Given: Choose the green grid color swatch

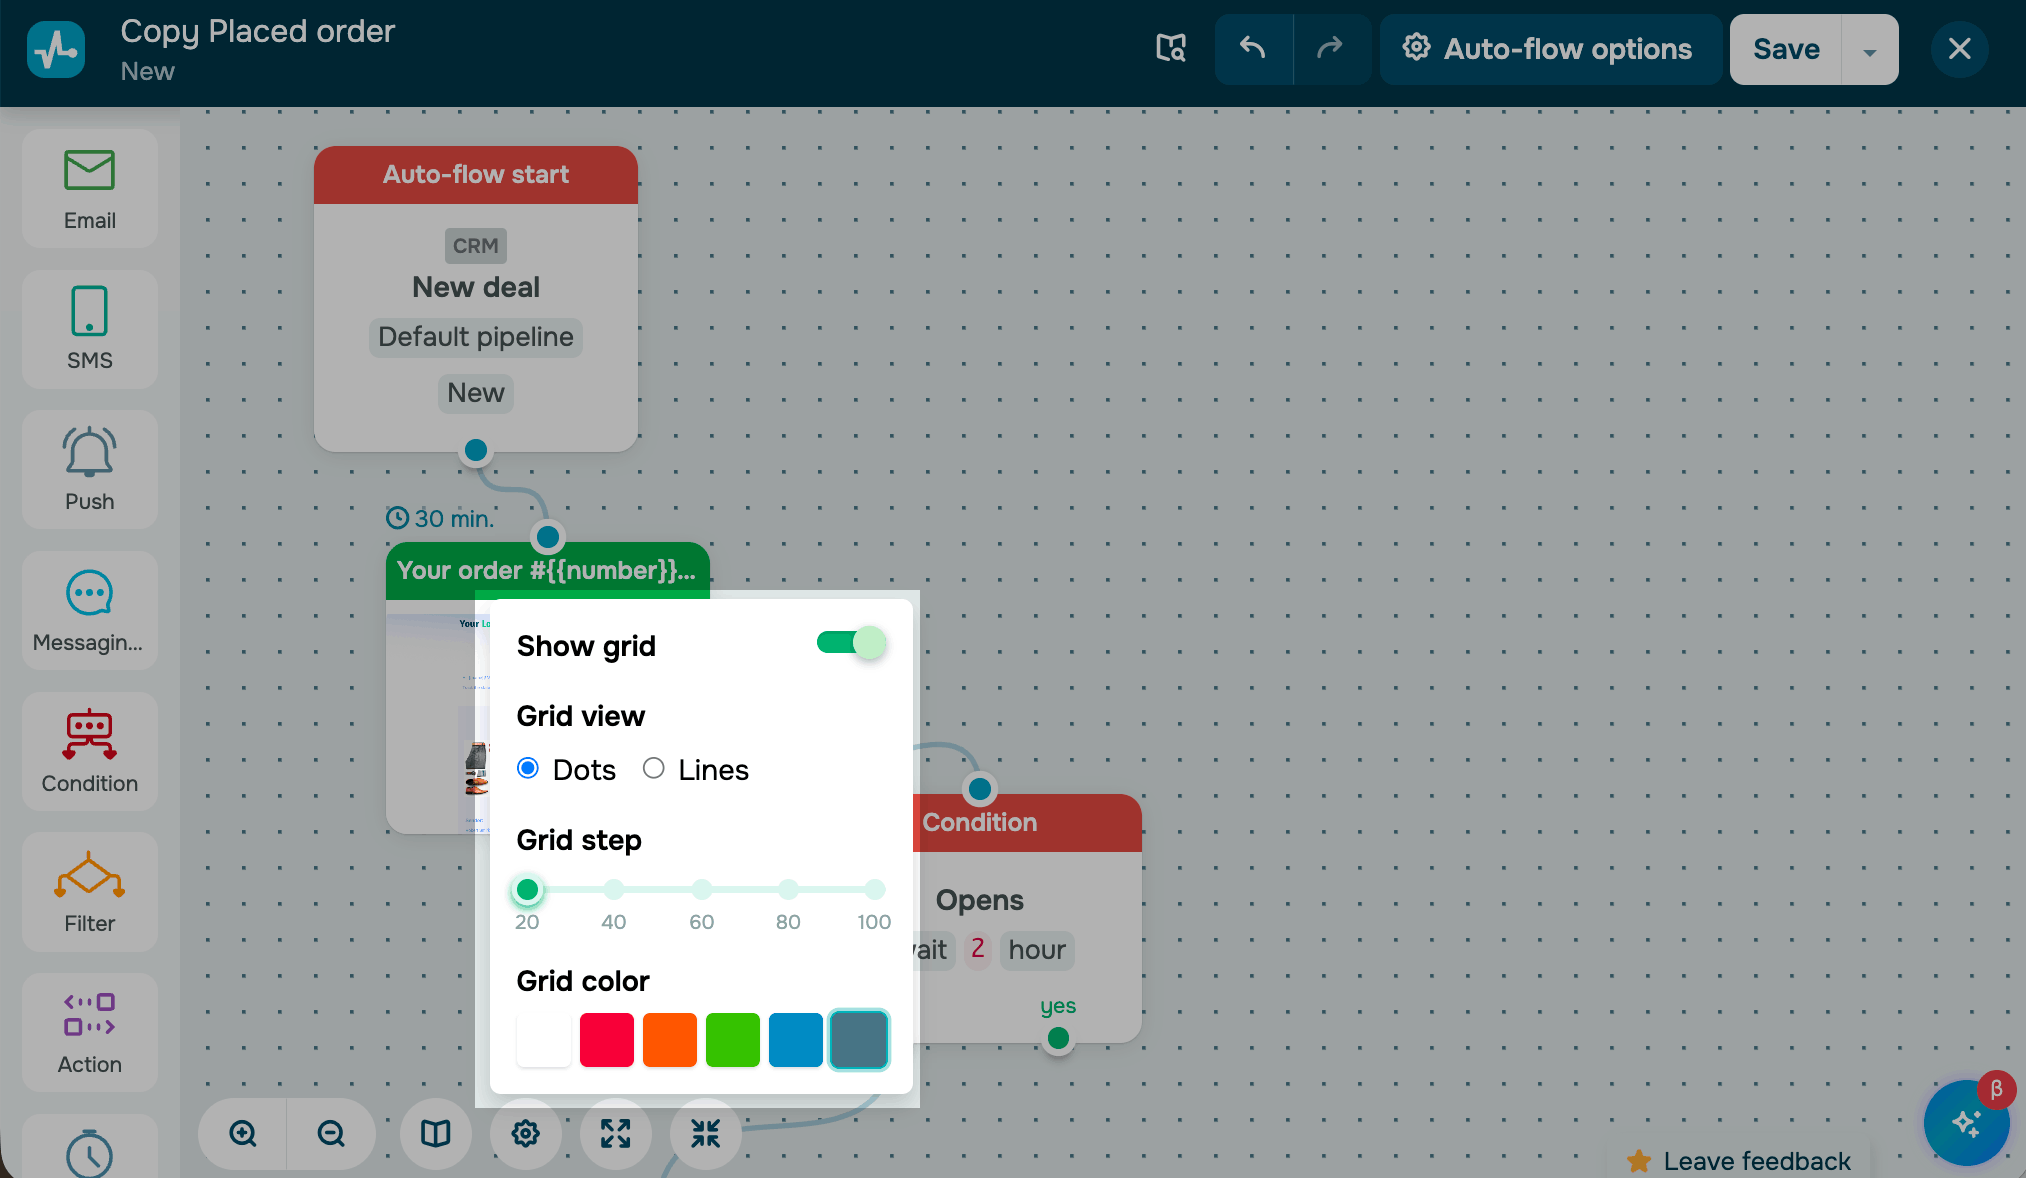Looking at the screenshot, I should tap(733, 1040).
